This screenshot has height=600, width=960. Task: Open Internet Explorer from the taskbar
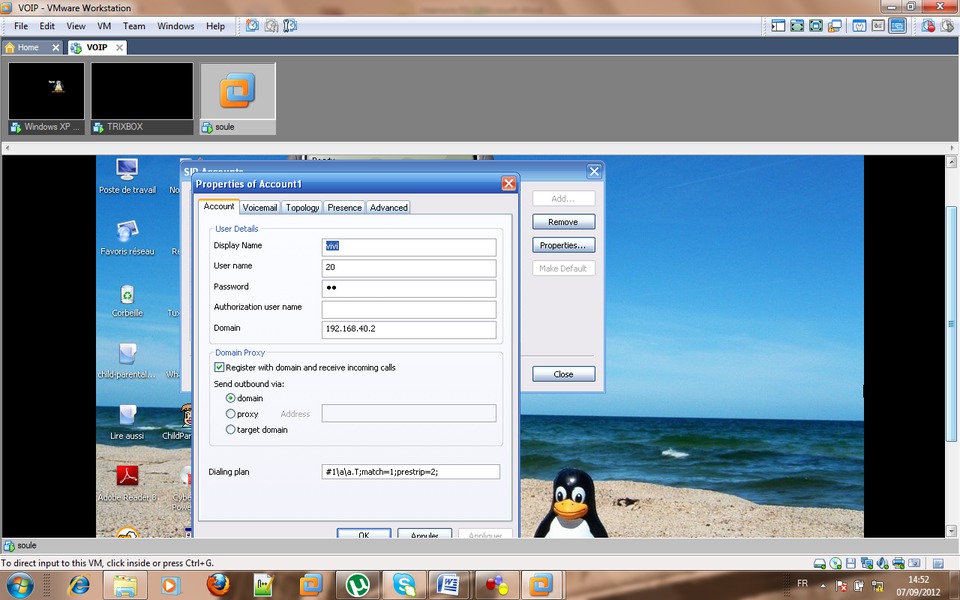pyautogui.click(x=79, y=584)
